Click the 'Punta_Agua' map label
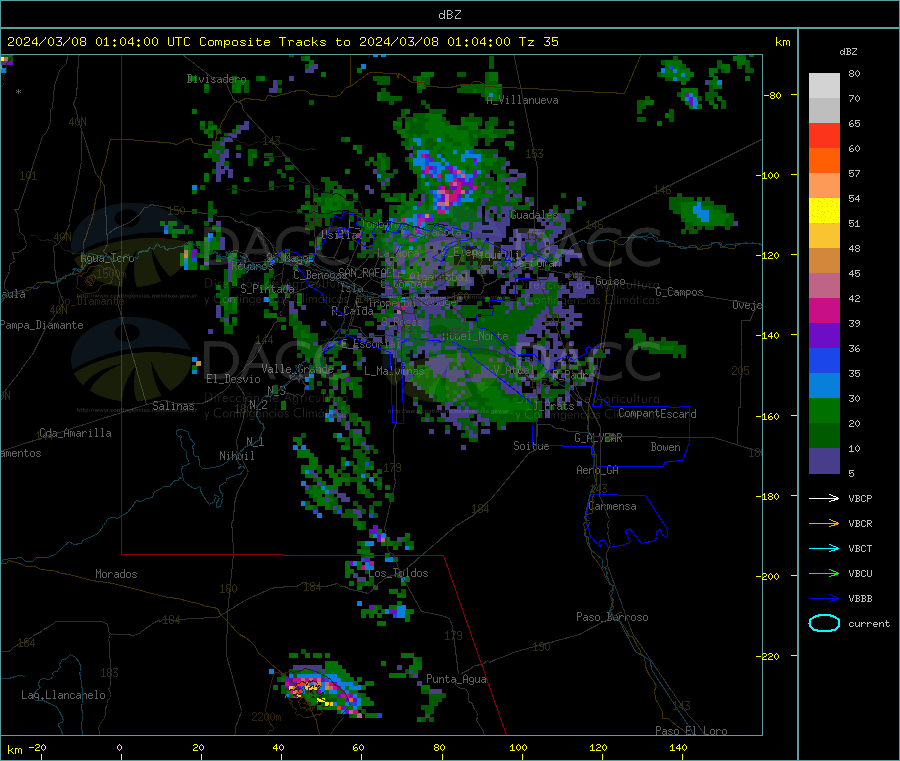The width and height of the screenshot is (900, 761). point(456,679)
